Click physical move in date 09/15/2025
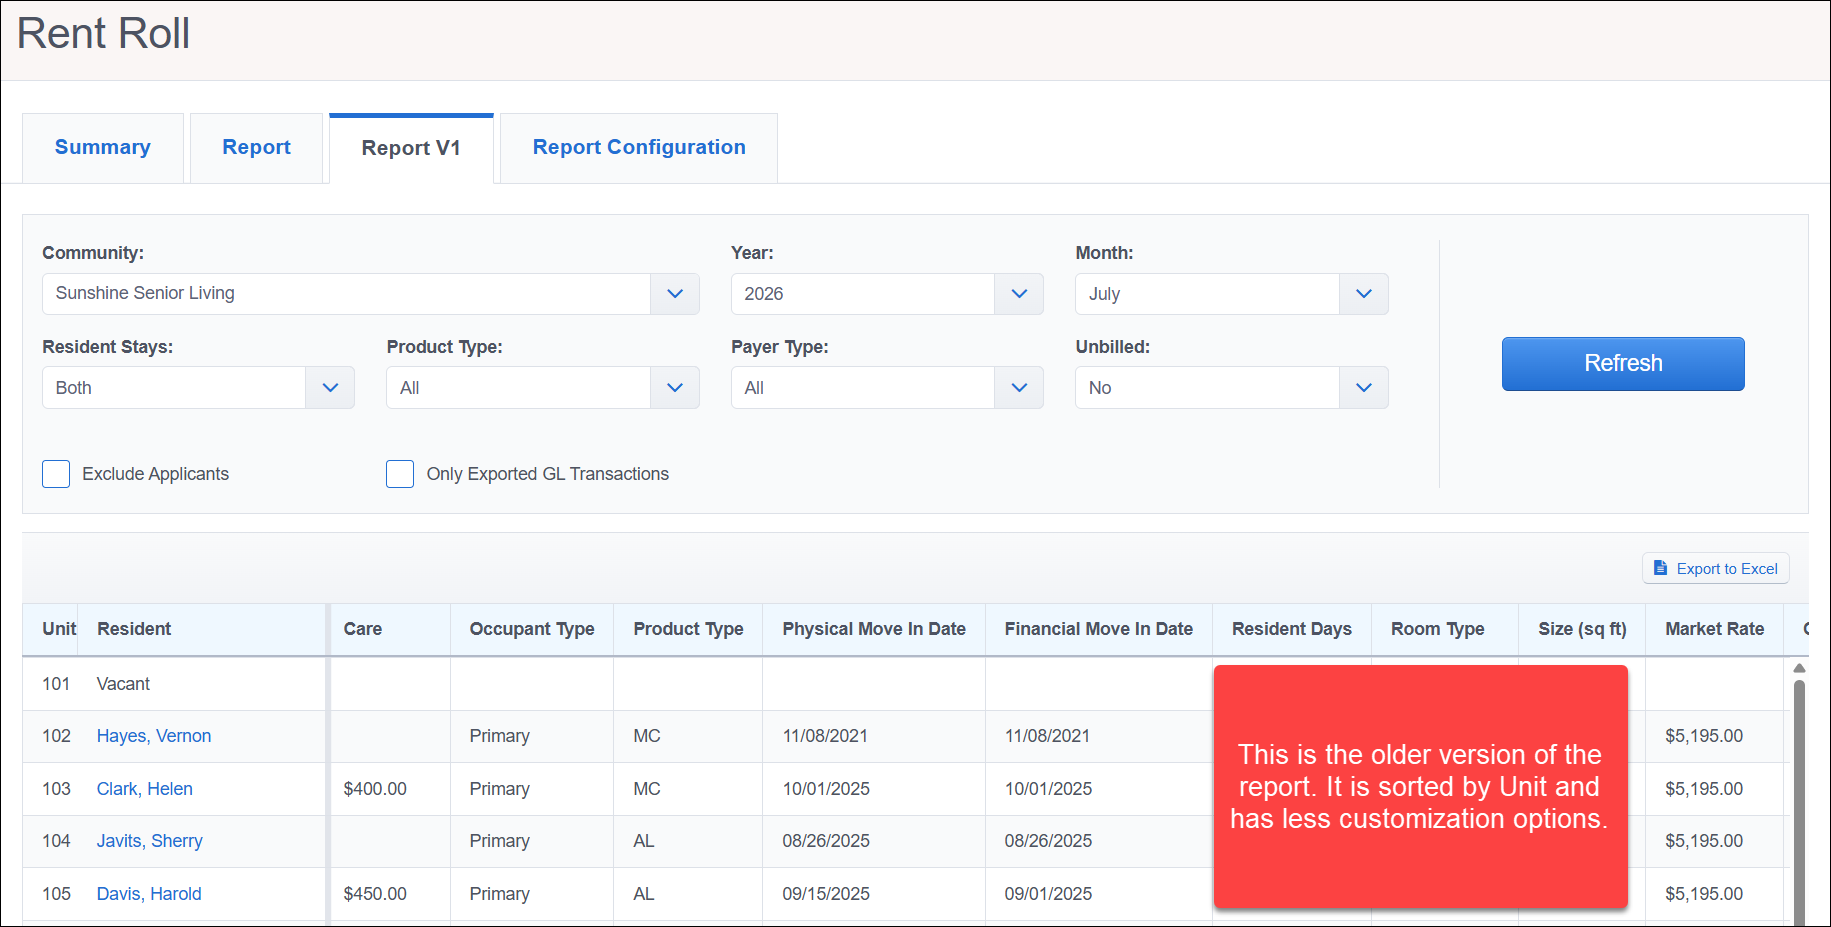Screen dimensions: 1831x927 [x=826, y=894]
